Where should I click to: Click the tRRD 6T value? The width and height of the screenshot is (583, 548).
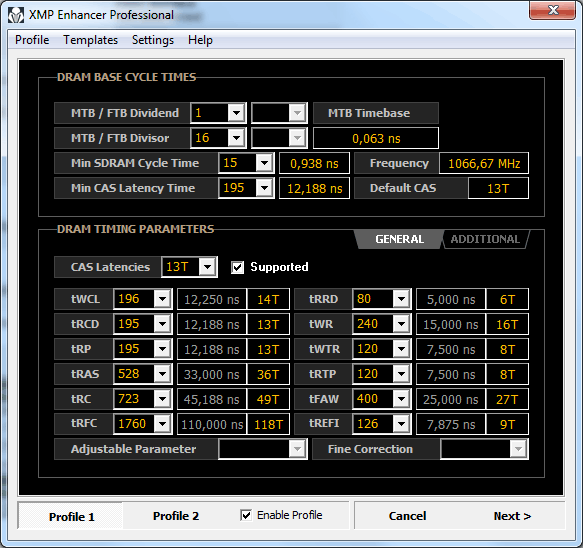click(x=507, y=299)
